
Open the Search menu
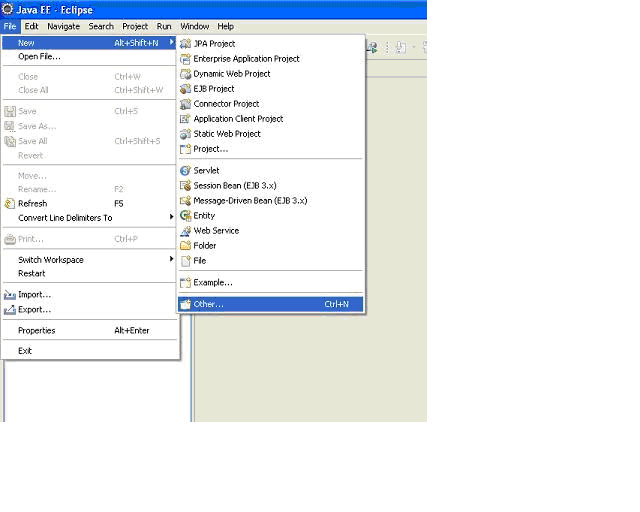101,27
